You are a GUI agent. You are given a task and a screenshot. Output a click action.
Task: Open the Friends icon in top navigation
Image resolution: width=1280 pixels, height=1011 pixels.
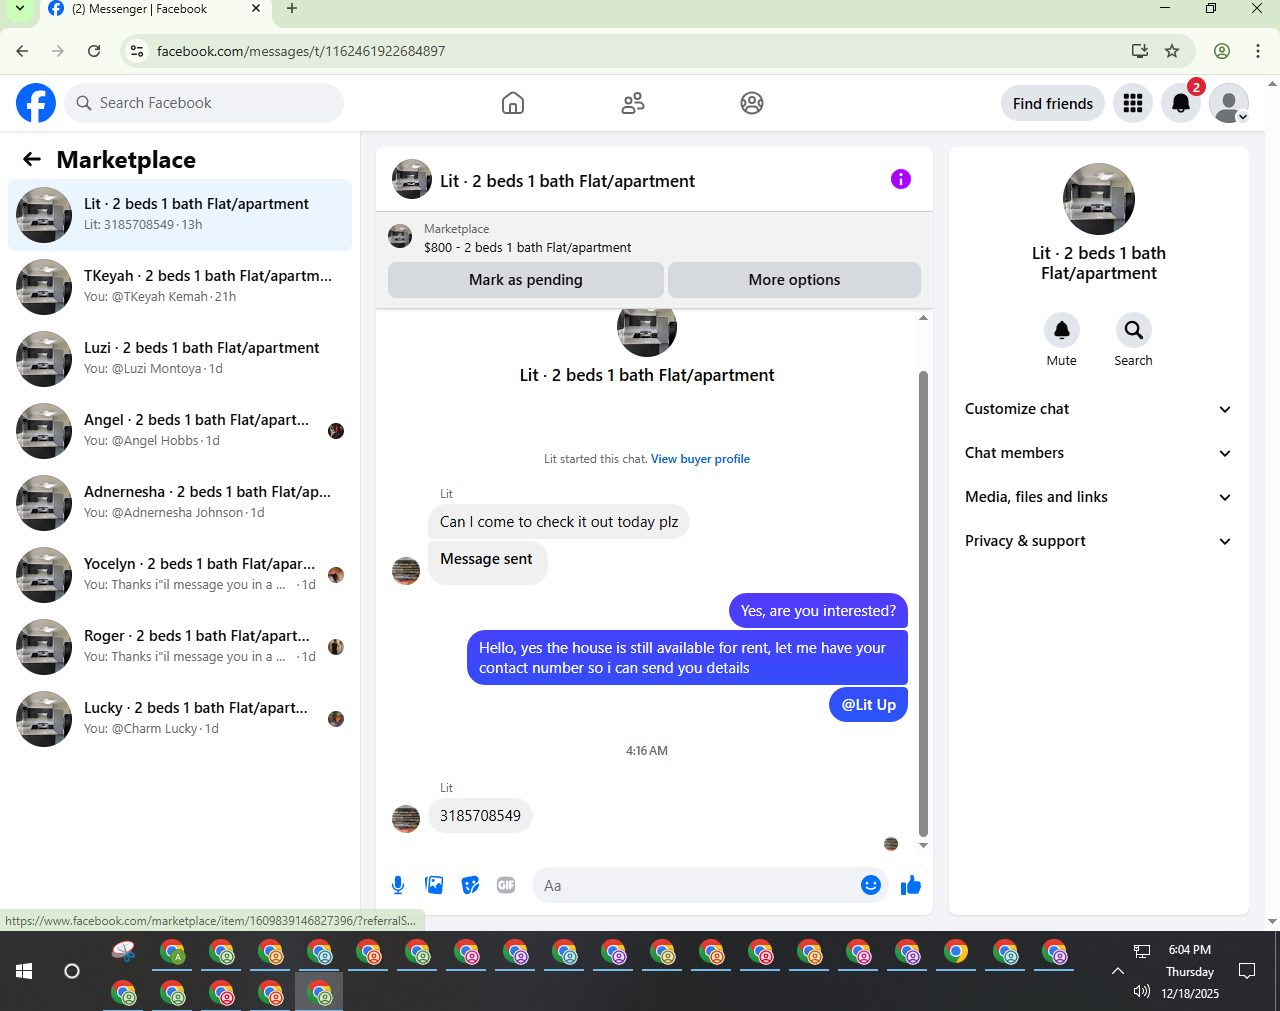coord(633,103)
